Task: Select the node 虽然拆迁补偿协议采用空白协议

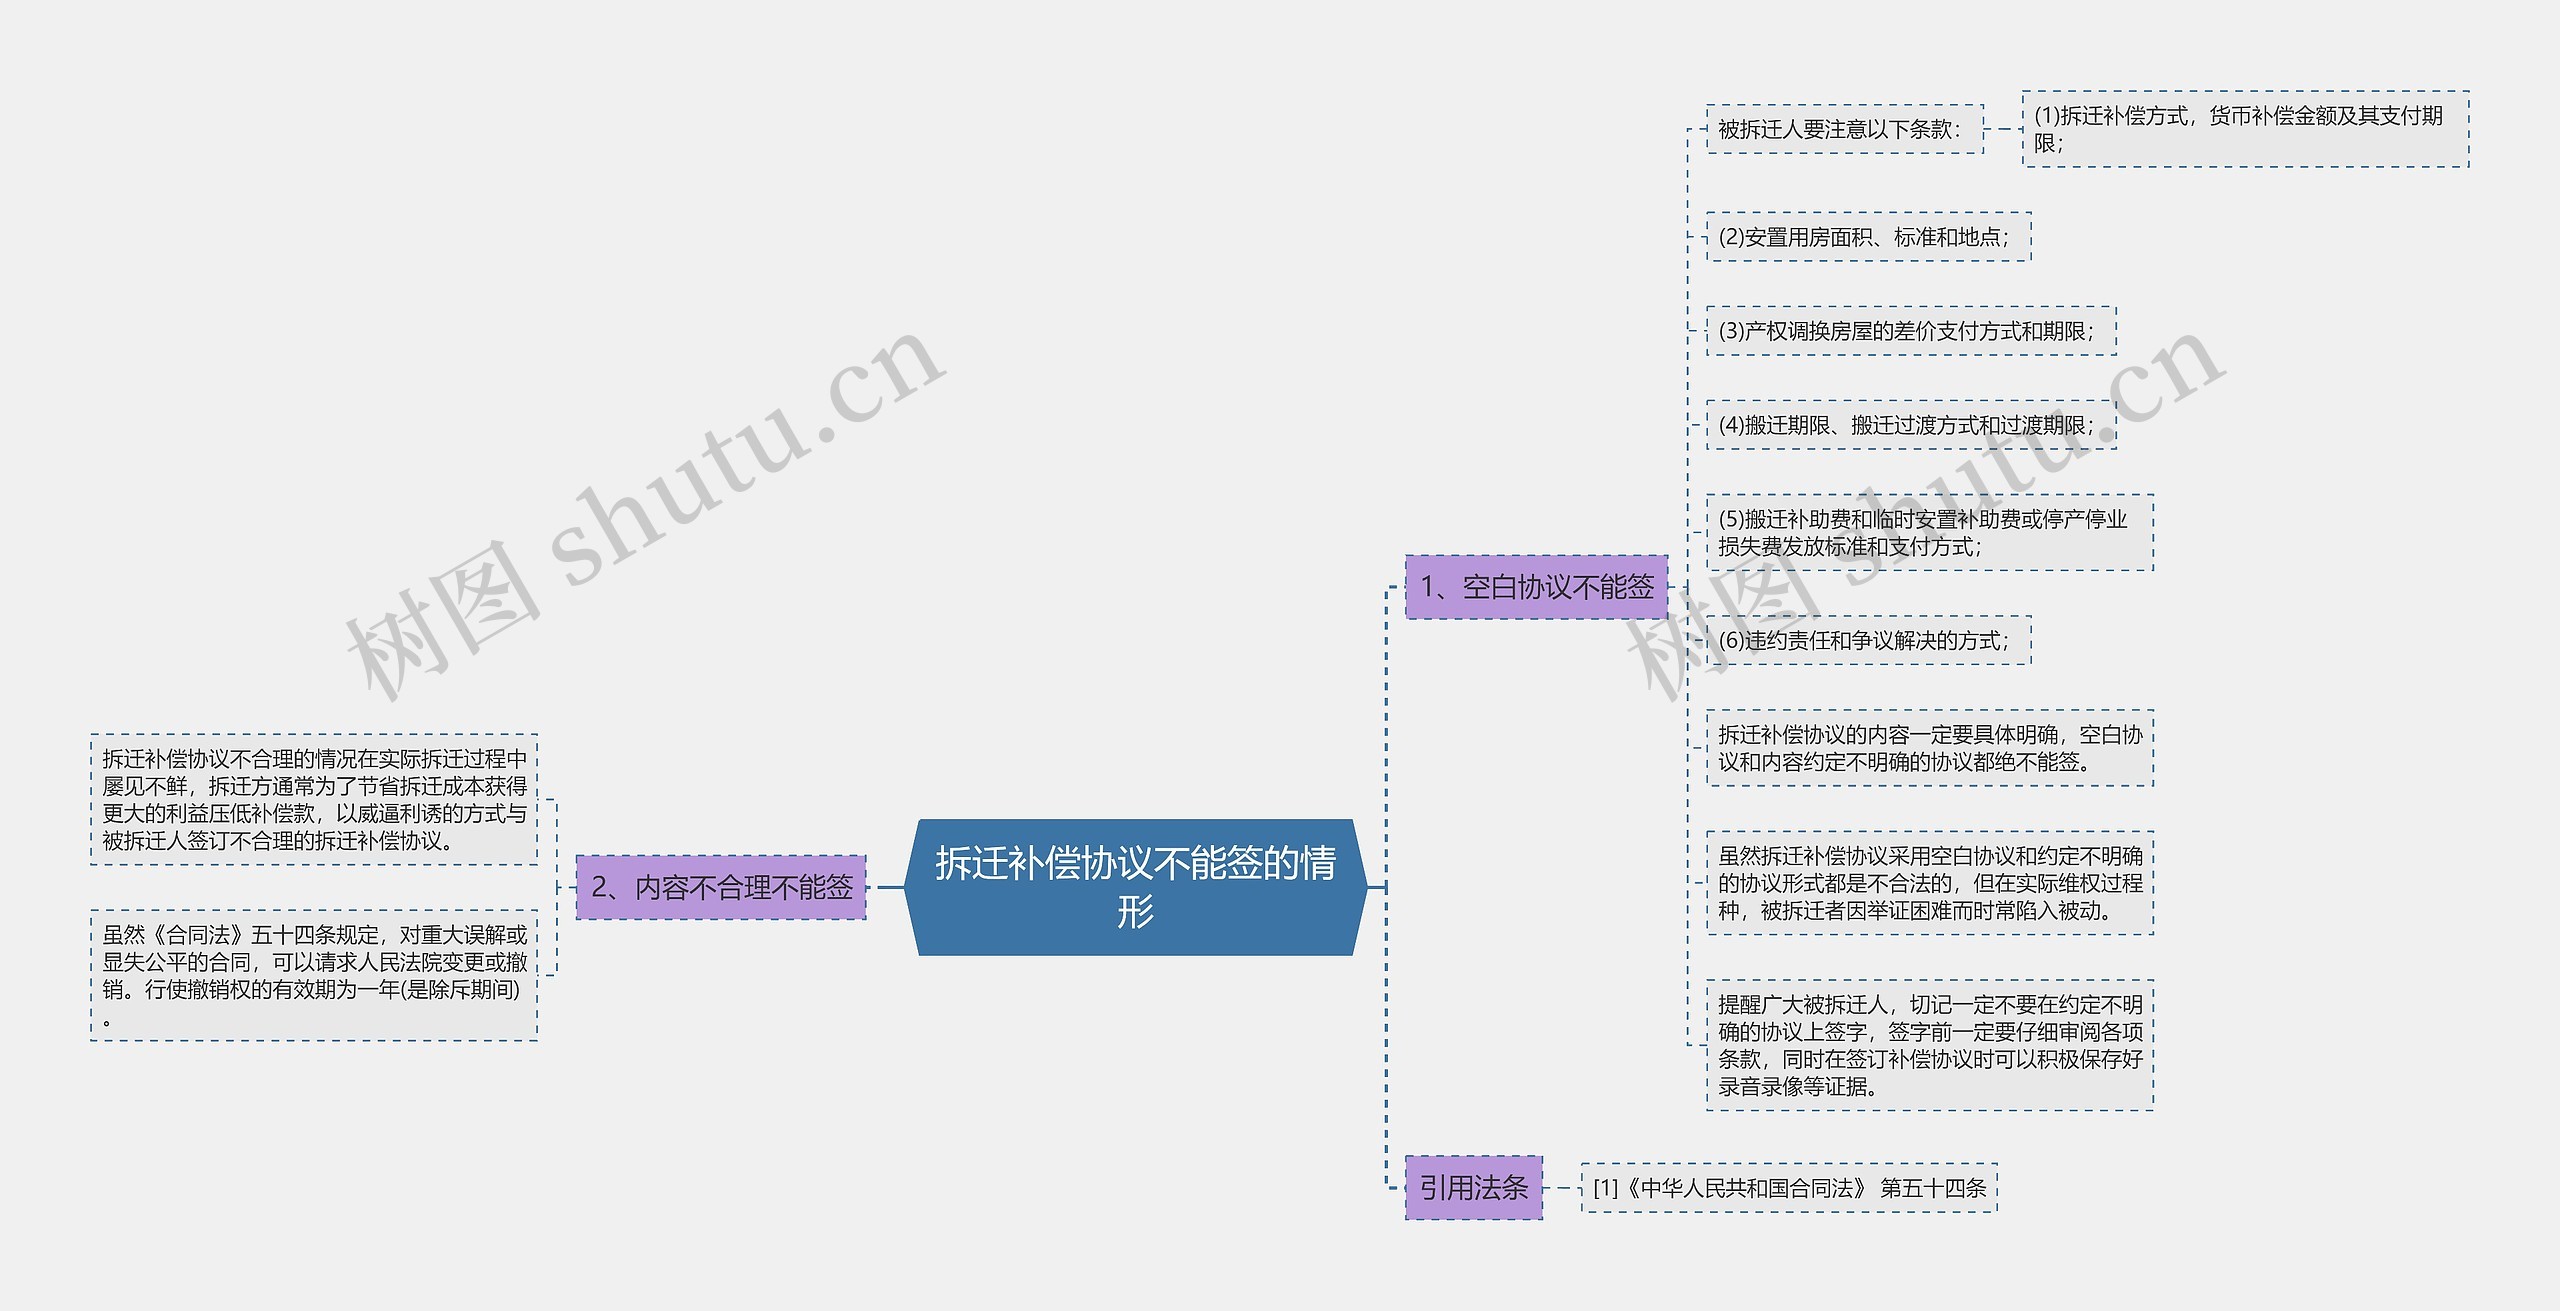Action: (x=1930, y=883)
